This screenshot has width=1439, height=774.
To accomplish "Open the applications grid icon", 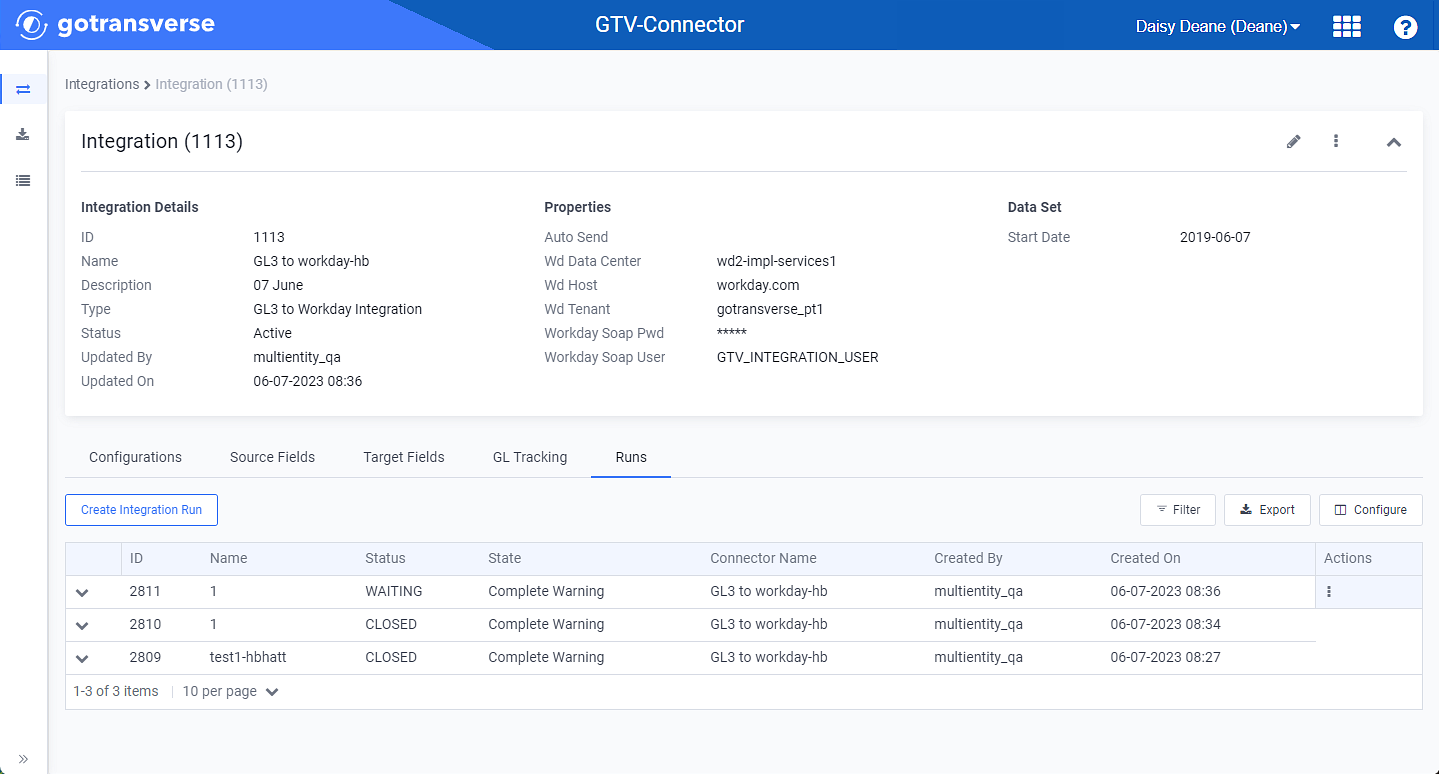I will tap(1347, 27).
